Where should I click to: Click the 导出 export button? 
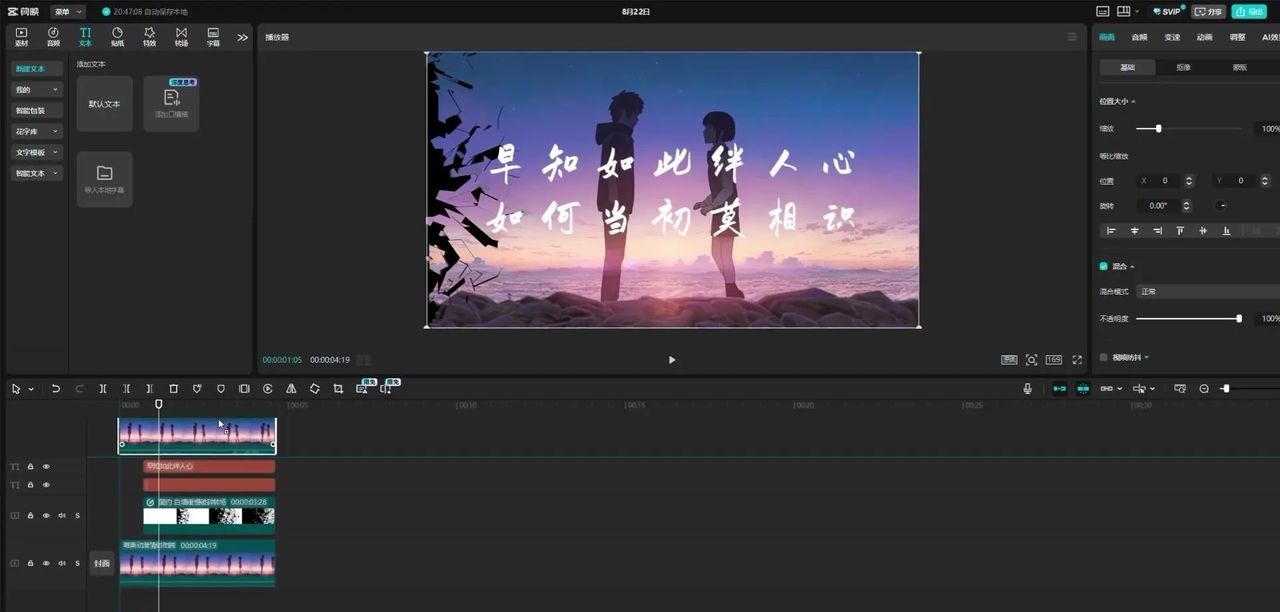pos(1248,11)
